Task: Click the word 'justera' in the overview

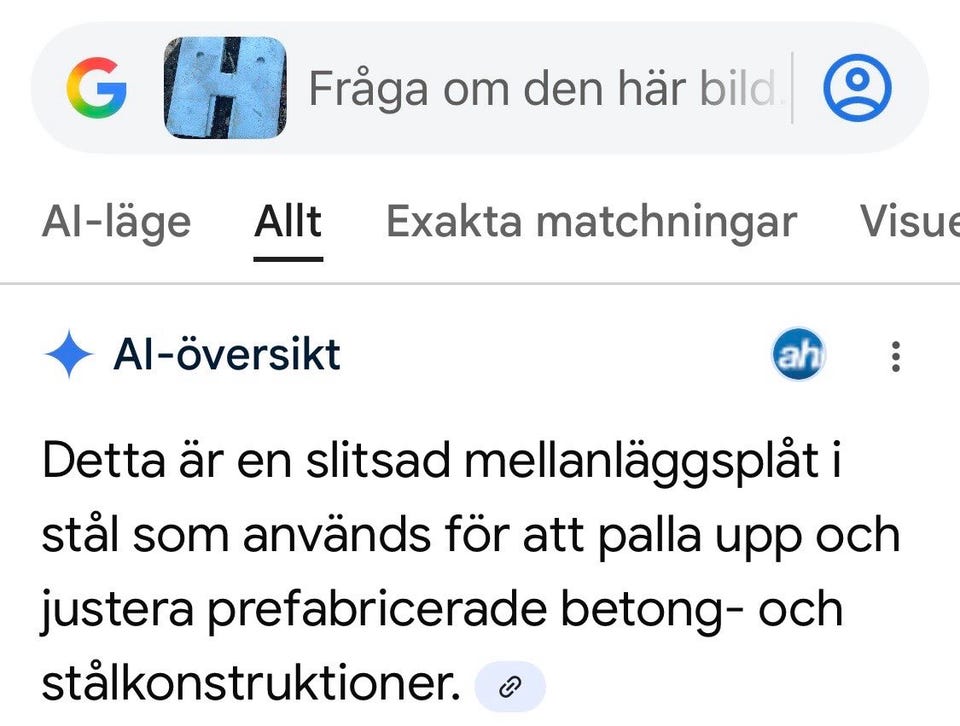Action: (112, 611)
